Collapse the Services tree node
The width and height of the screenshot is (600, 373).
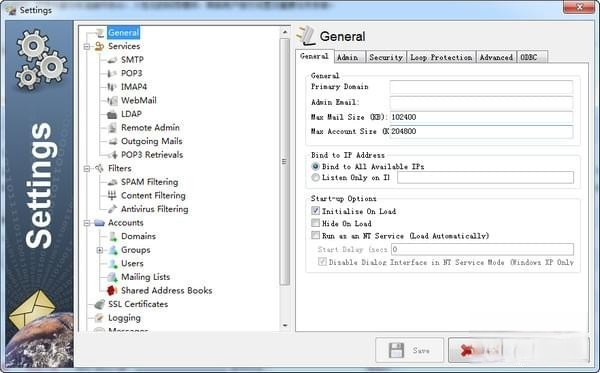click(87, 47)
